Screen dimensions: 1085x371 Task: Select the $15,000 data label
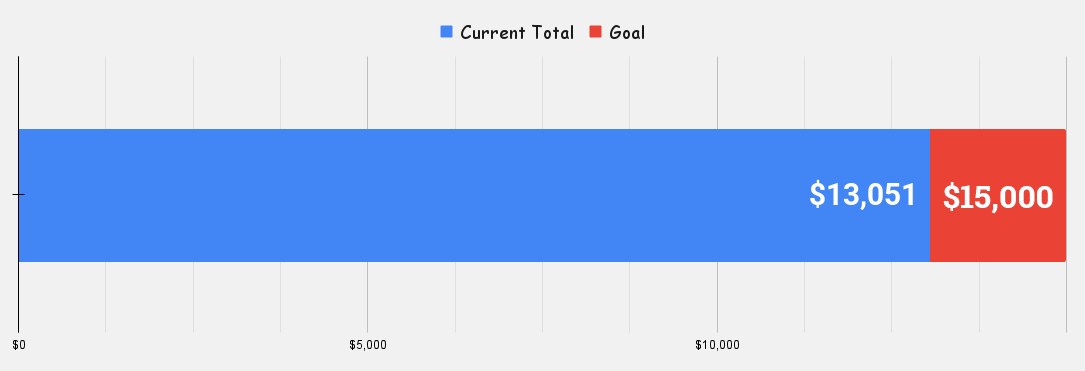[x=998, y=197]
